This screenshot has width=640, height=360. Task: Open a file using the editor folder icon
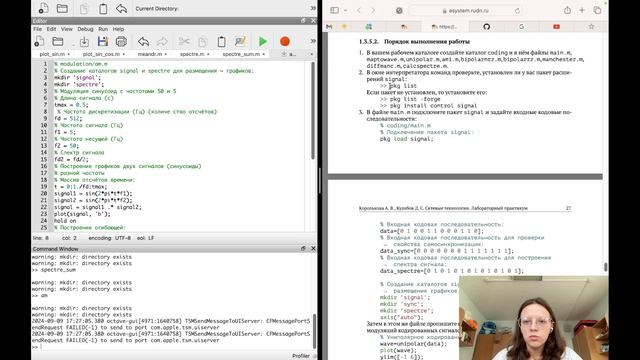coord(58,41)
